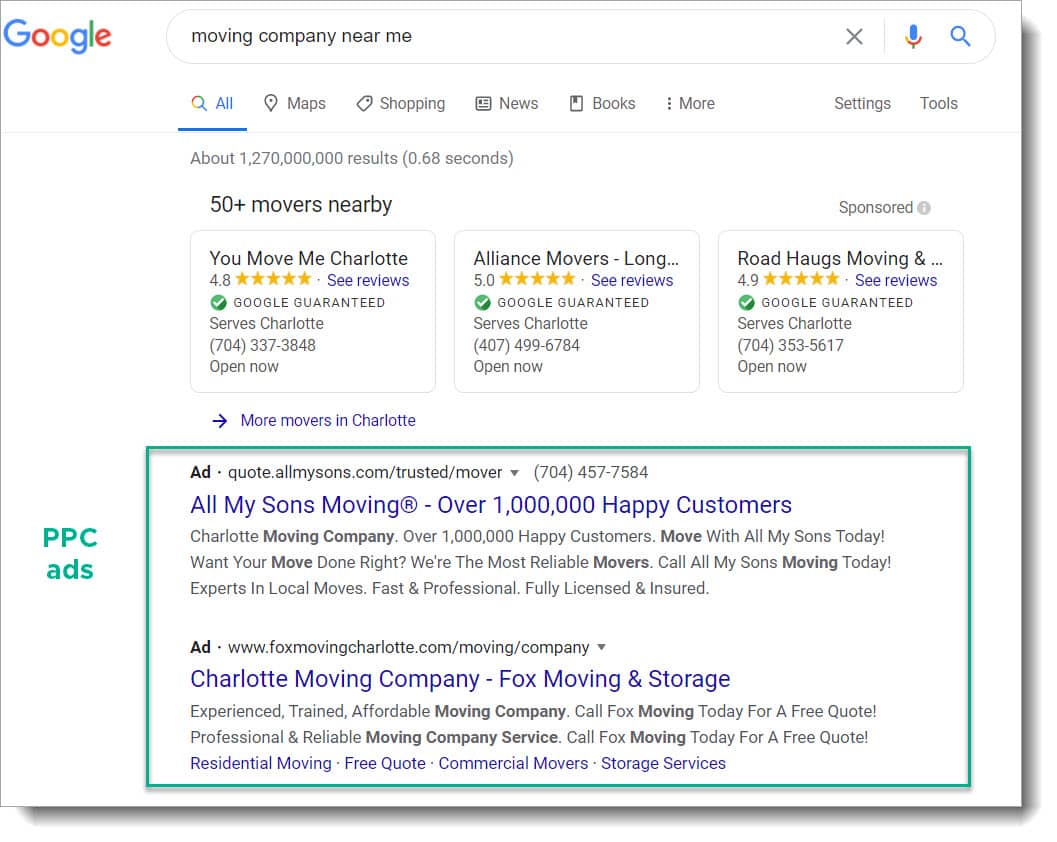Screen dimensions: 1057x842
Task: Click the Sponsored info icon
Action: pyautogui.click(x=924, y=208)
